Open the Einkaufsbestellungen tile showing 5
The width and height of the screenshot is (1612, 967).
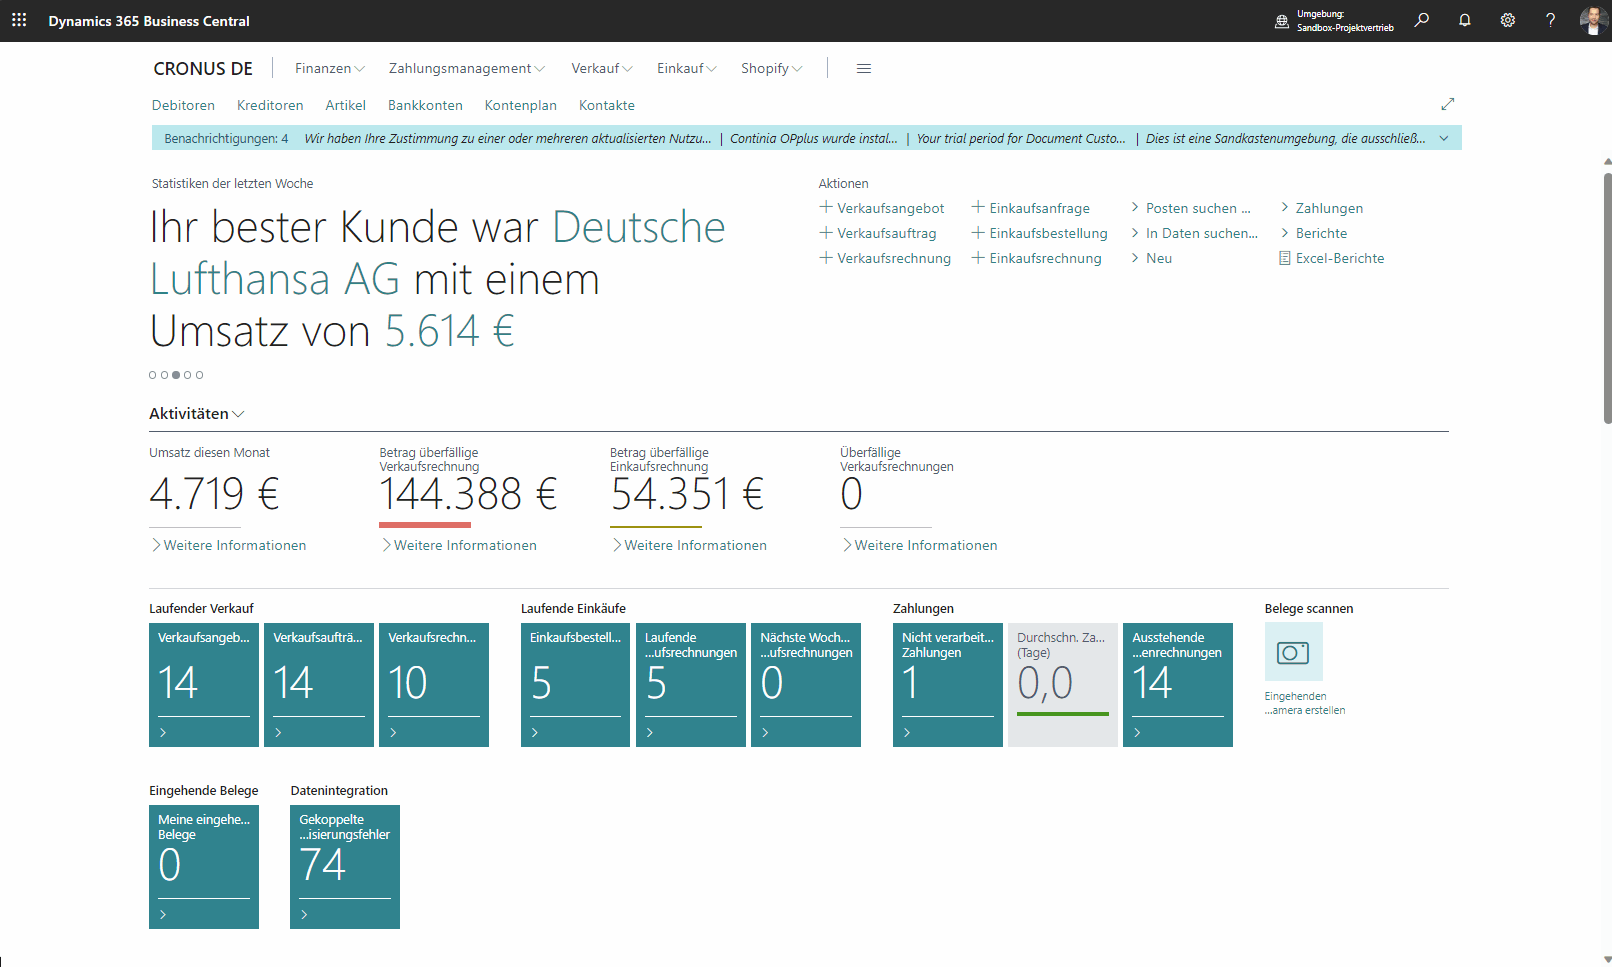click(575, 685)
